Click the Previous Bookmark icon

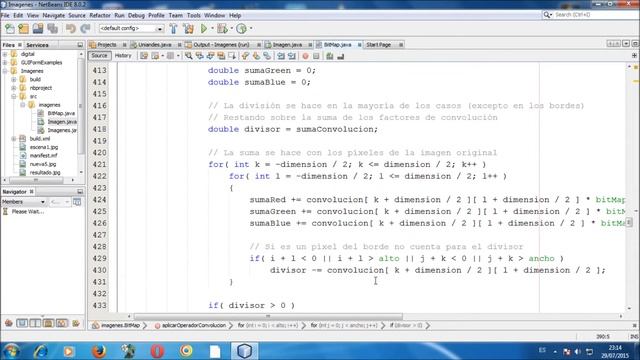tap(245, 56)
